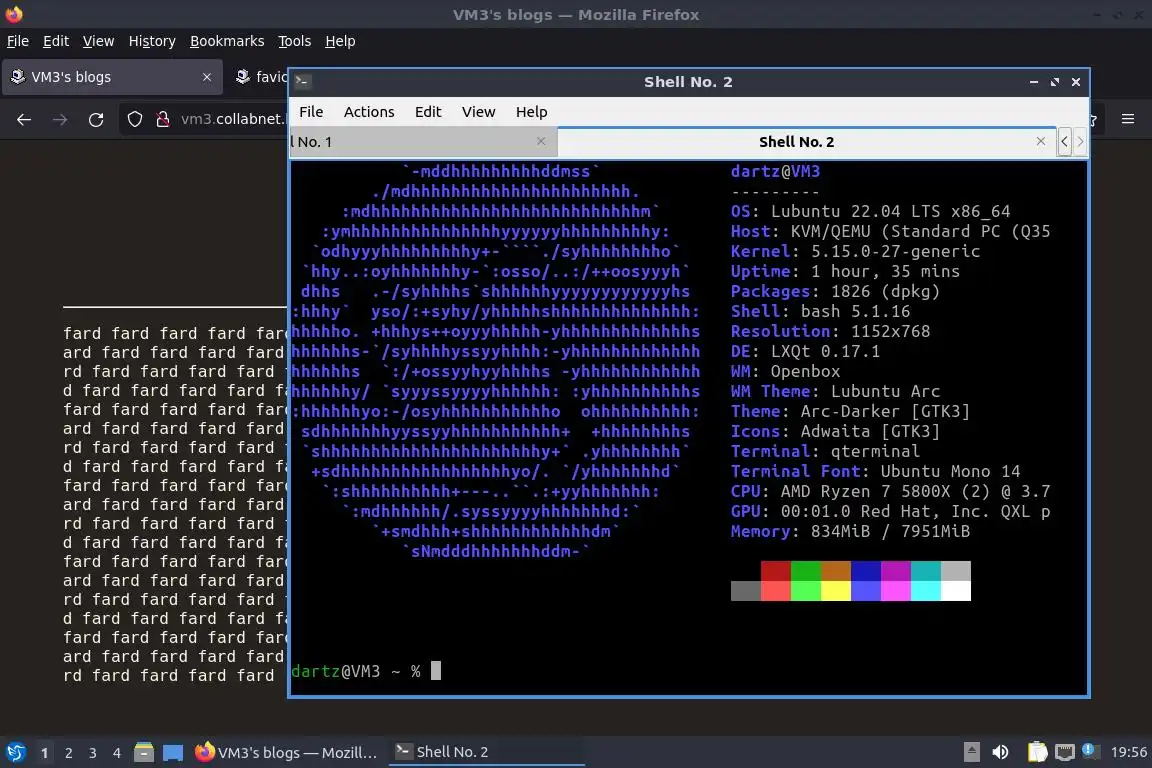Close the Shell No. 2 window
This screenshot has width=1152, height=768.
[1076, 82]
